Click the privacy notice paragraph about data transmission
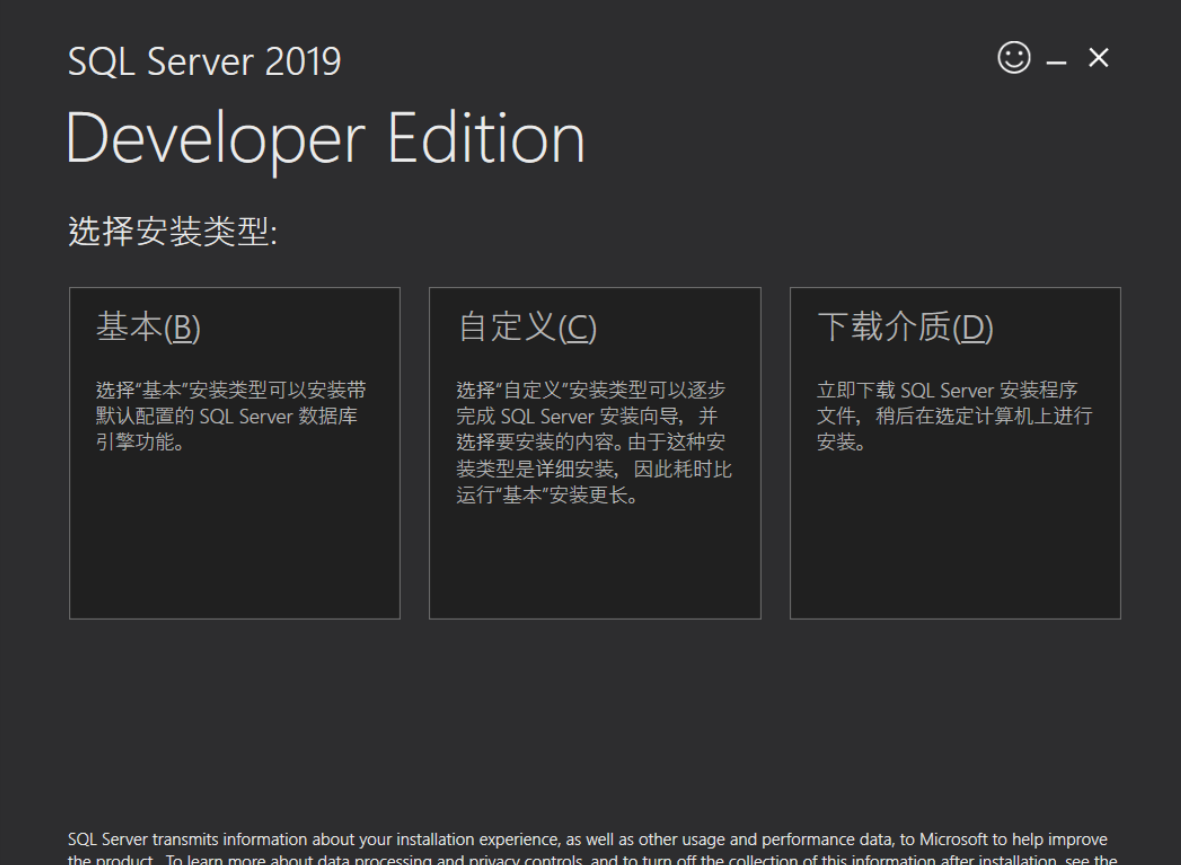Viewport: 1181px width, 865px height. pyautogui.click(x=592, y=848)
